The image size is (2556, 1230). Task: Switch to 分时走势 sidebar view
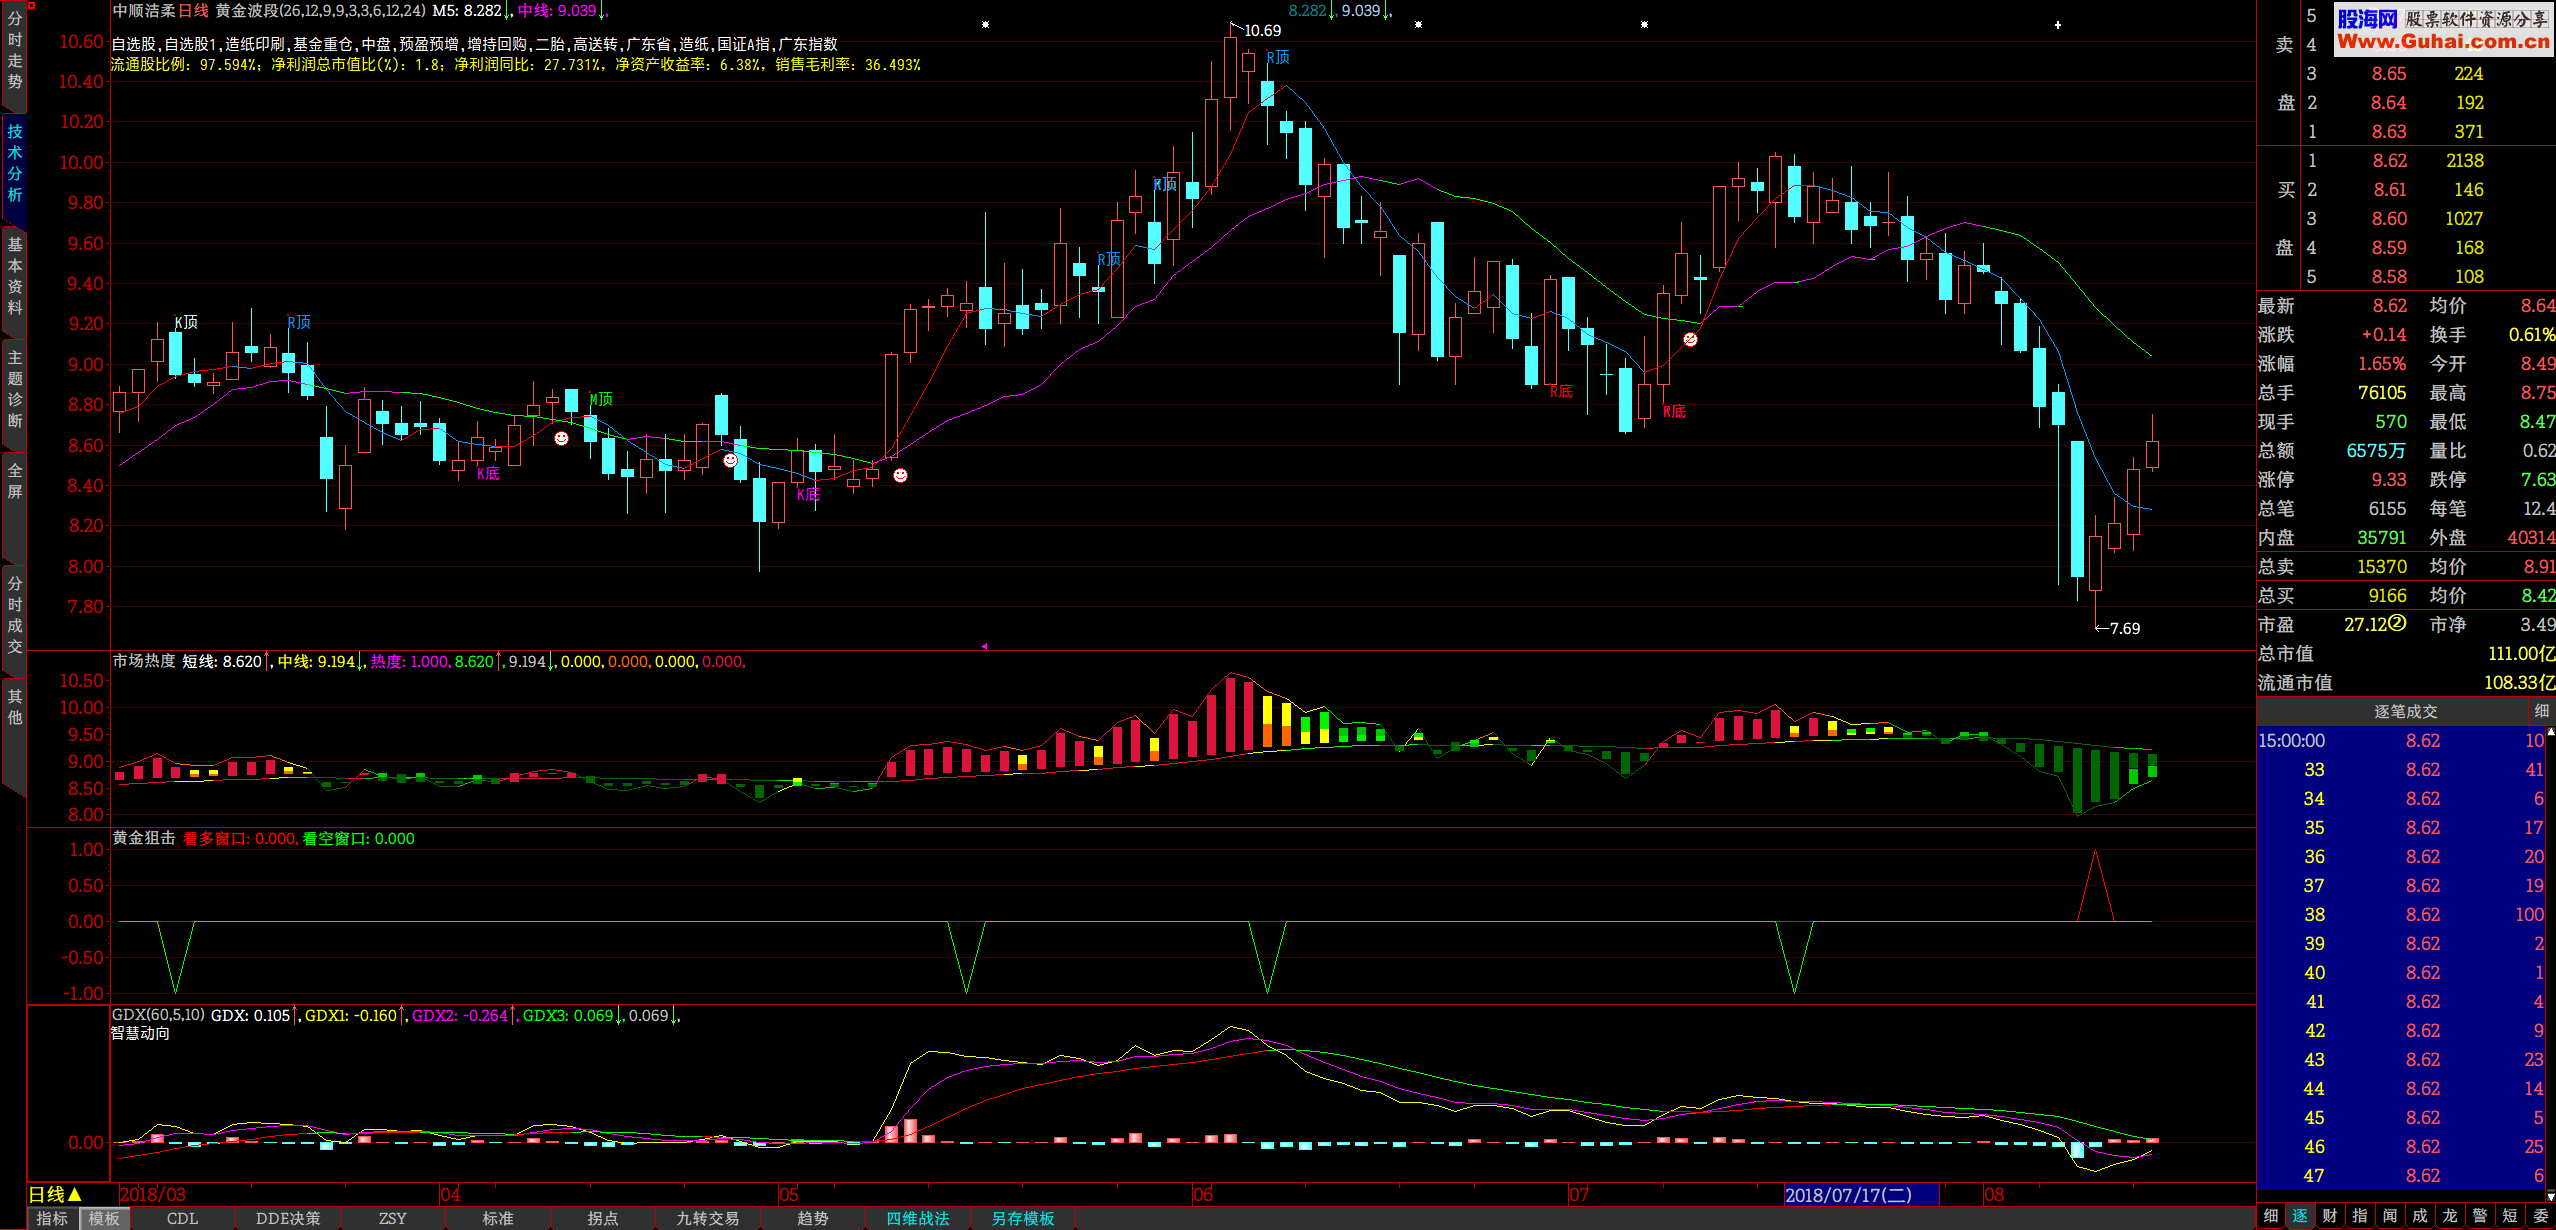point(14,50)
